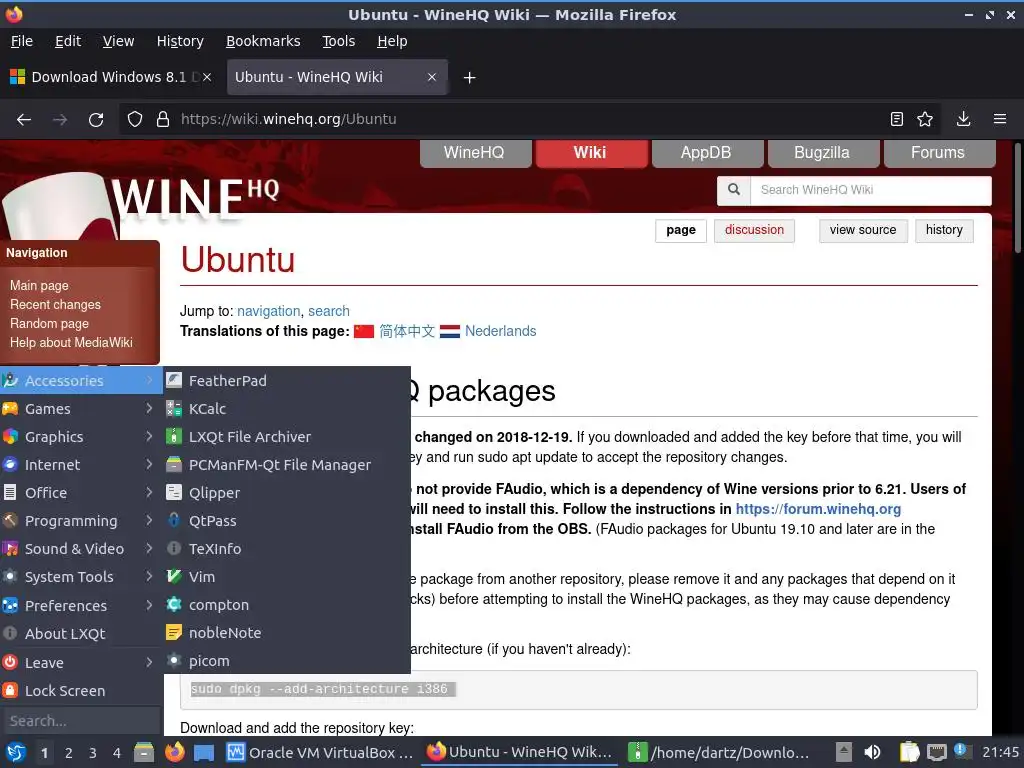Launch KCalc calculator

pos(287,408)
